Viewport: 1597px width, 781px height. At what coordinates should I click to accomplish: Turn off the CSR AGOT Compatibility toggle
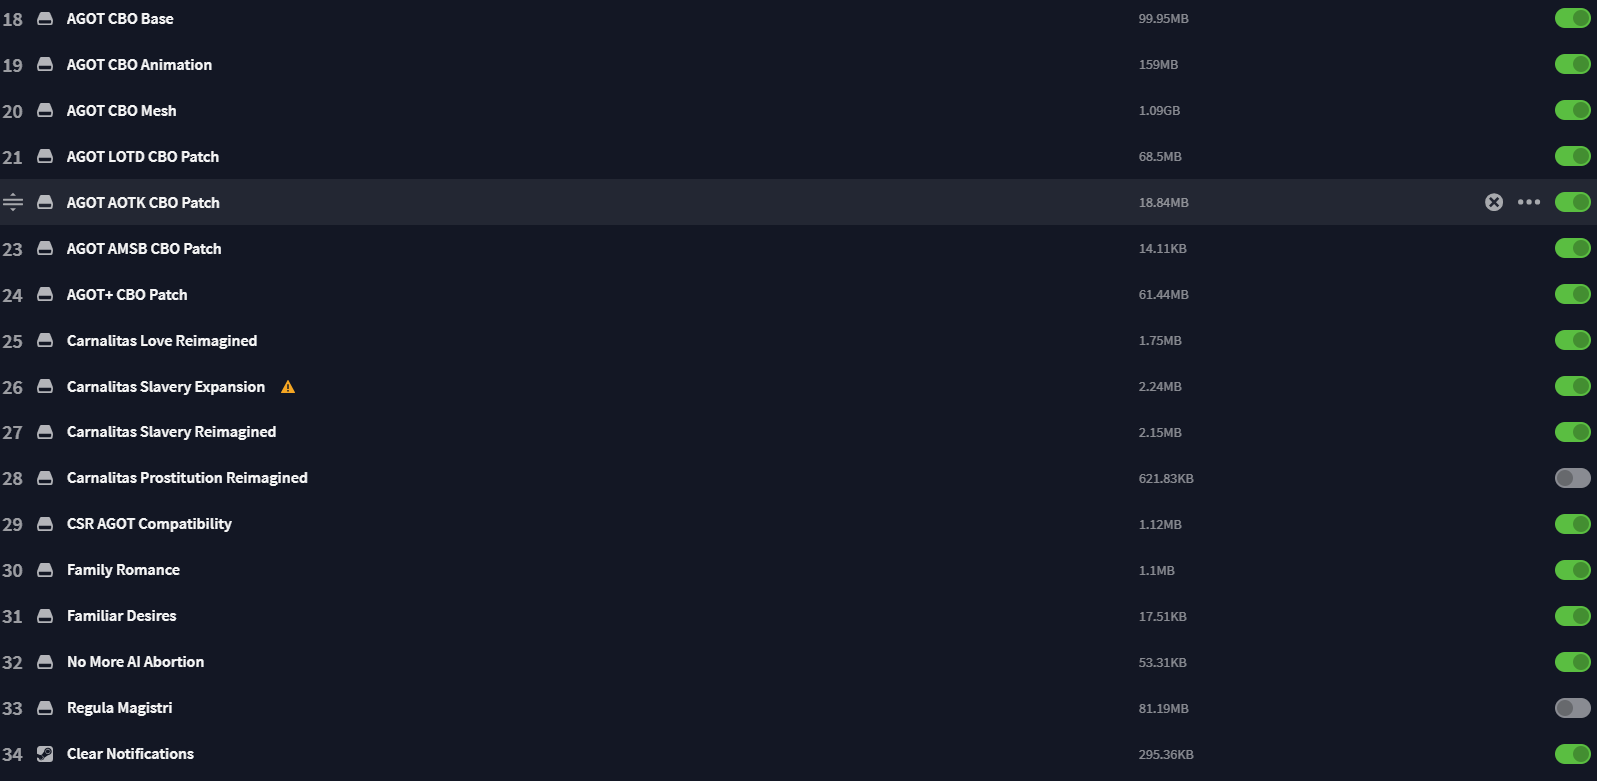click(x=1573, y=524)
